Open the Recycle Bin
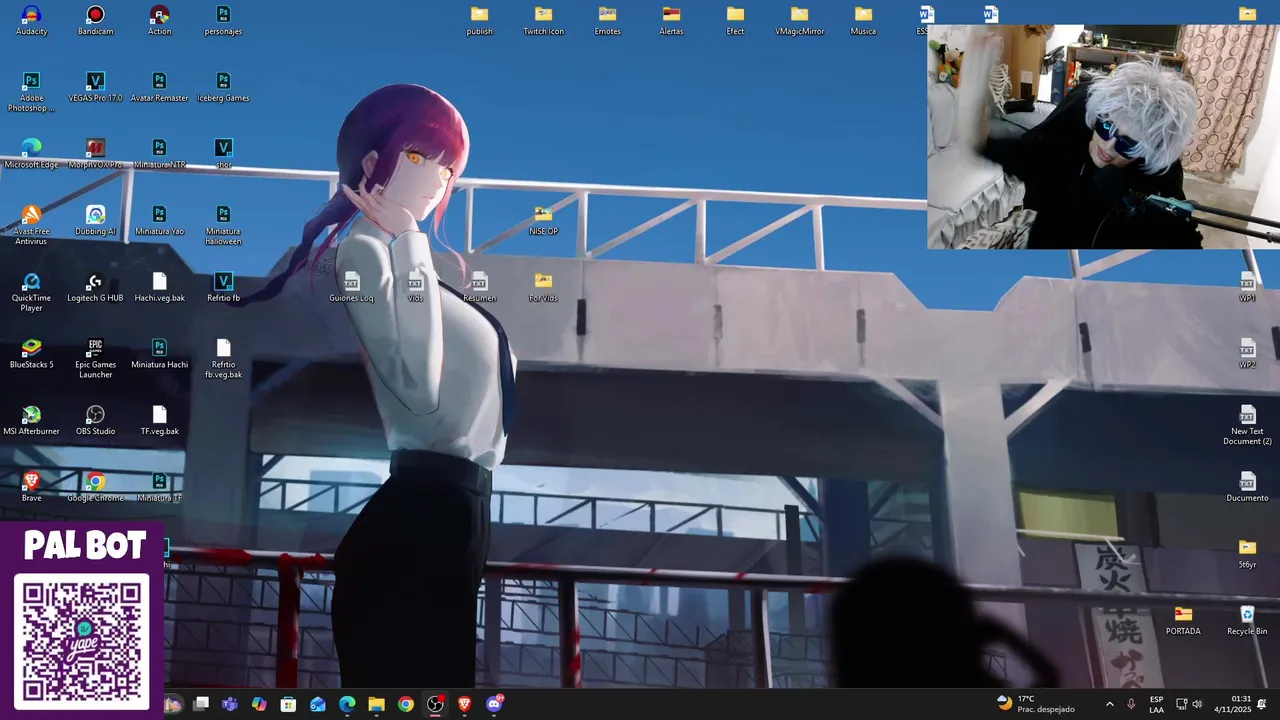 (x=1247, y=621)
